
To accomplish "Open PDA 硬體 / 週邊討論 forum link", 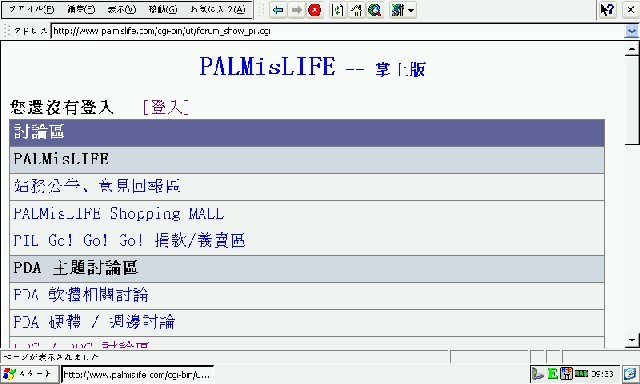I will point(94,322).
